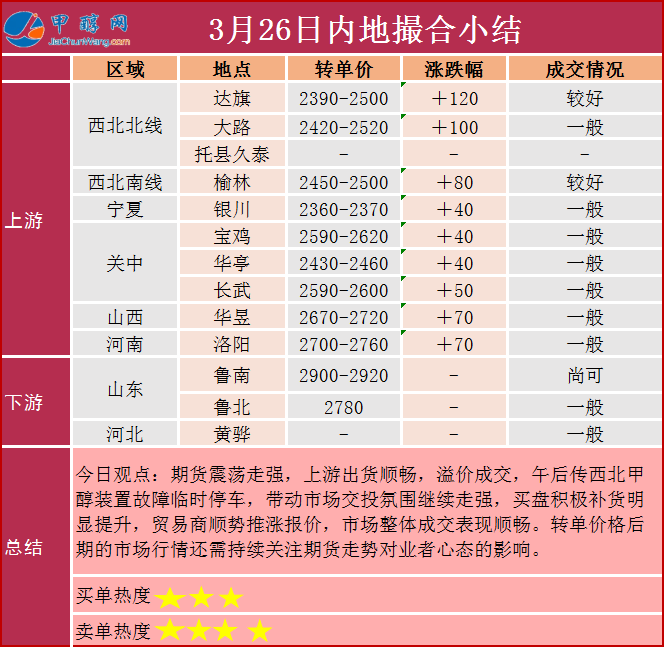Click the 洛阳 location cell
This screenshot has width=665, height=648.
tap(232, 344)
